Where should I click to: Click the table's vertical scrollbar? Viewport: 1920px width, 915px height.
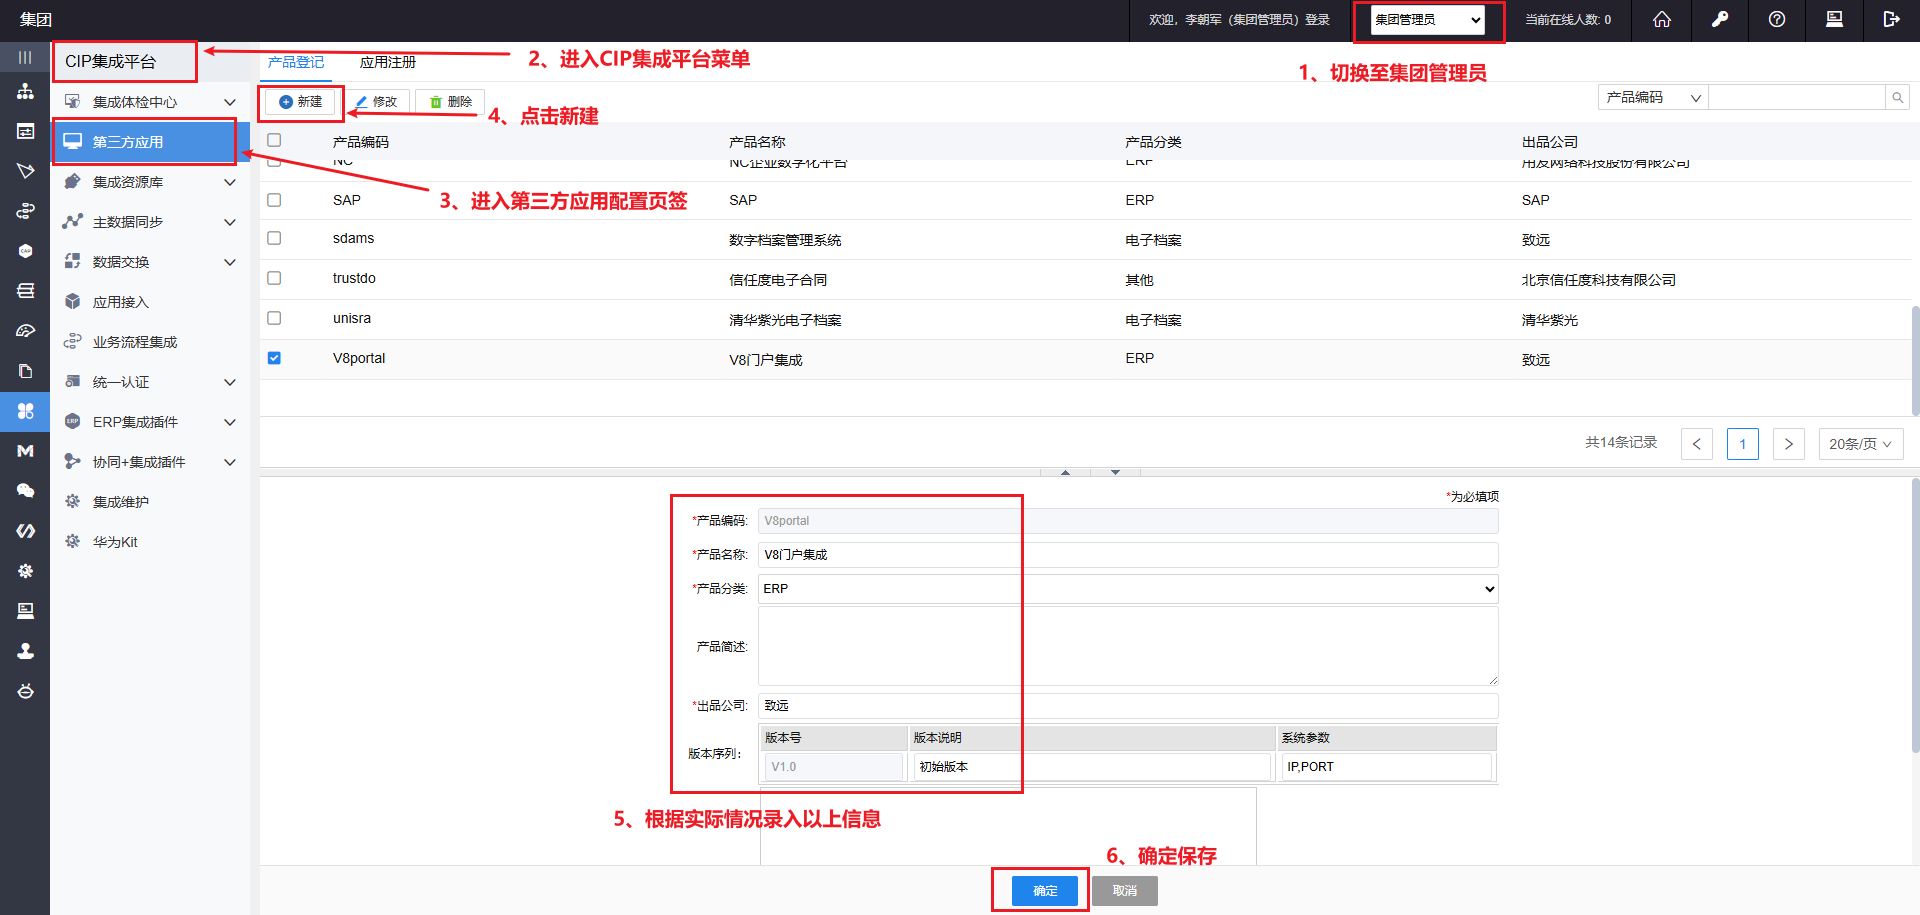[x=1914, y=360]
